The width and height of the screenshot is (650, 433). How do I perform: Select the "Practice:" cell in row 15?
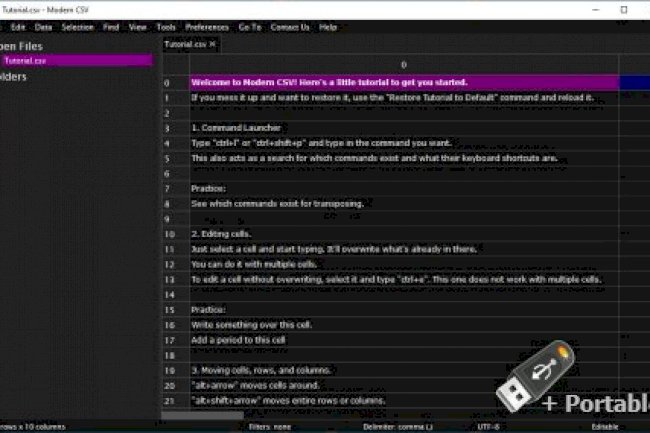coord(404,310)
